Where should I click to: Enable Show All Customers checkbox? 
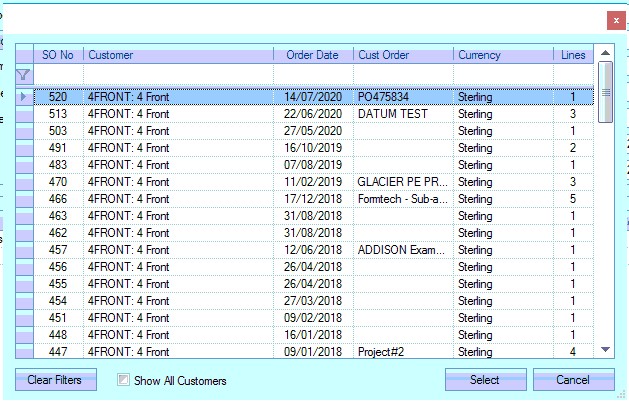point(123,380)
